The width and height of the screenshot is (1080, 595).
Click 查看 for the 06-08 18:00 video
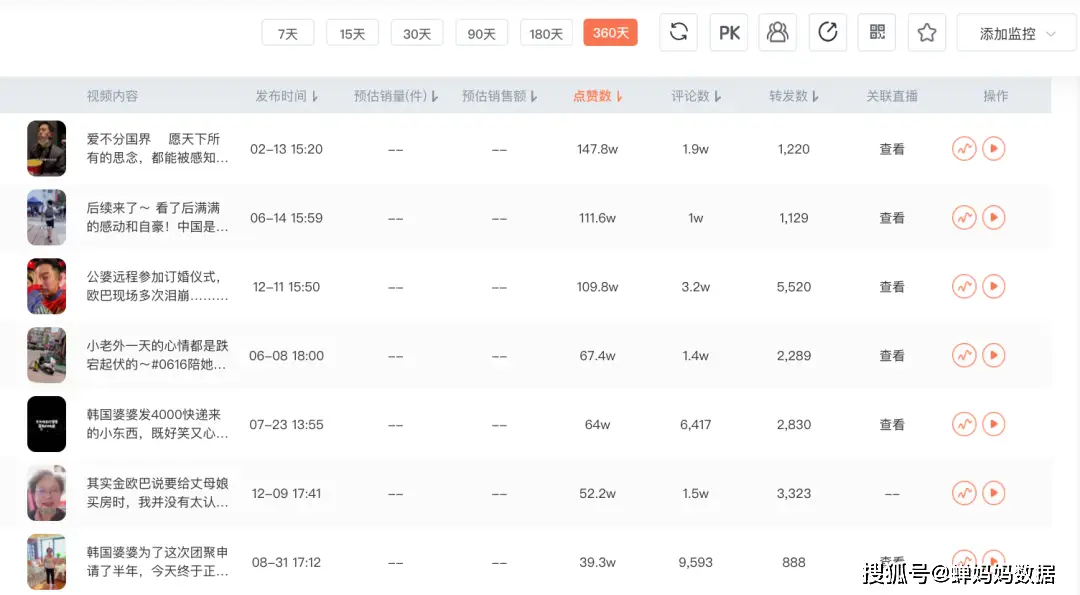(x=891, y=356)
